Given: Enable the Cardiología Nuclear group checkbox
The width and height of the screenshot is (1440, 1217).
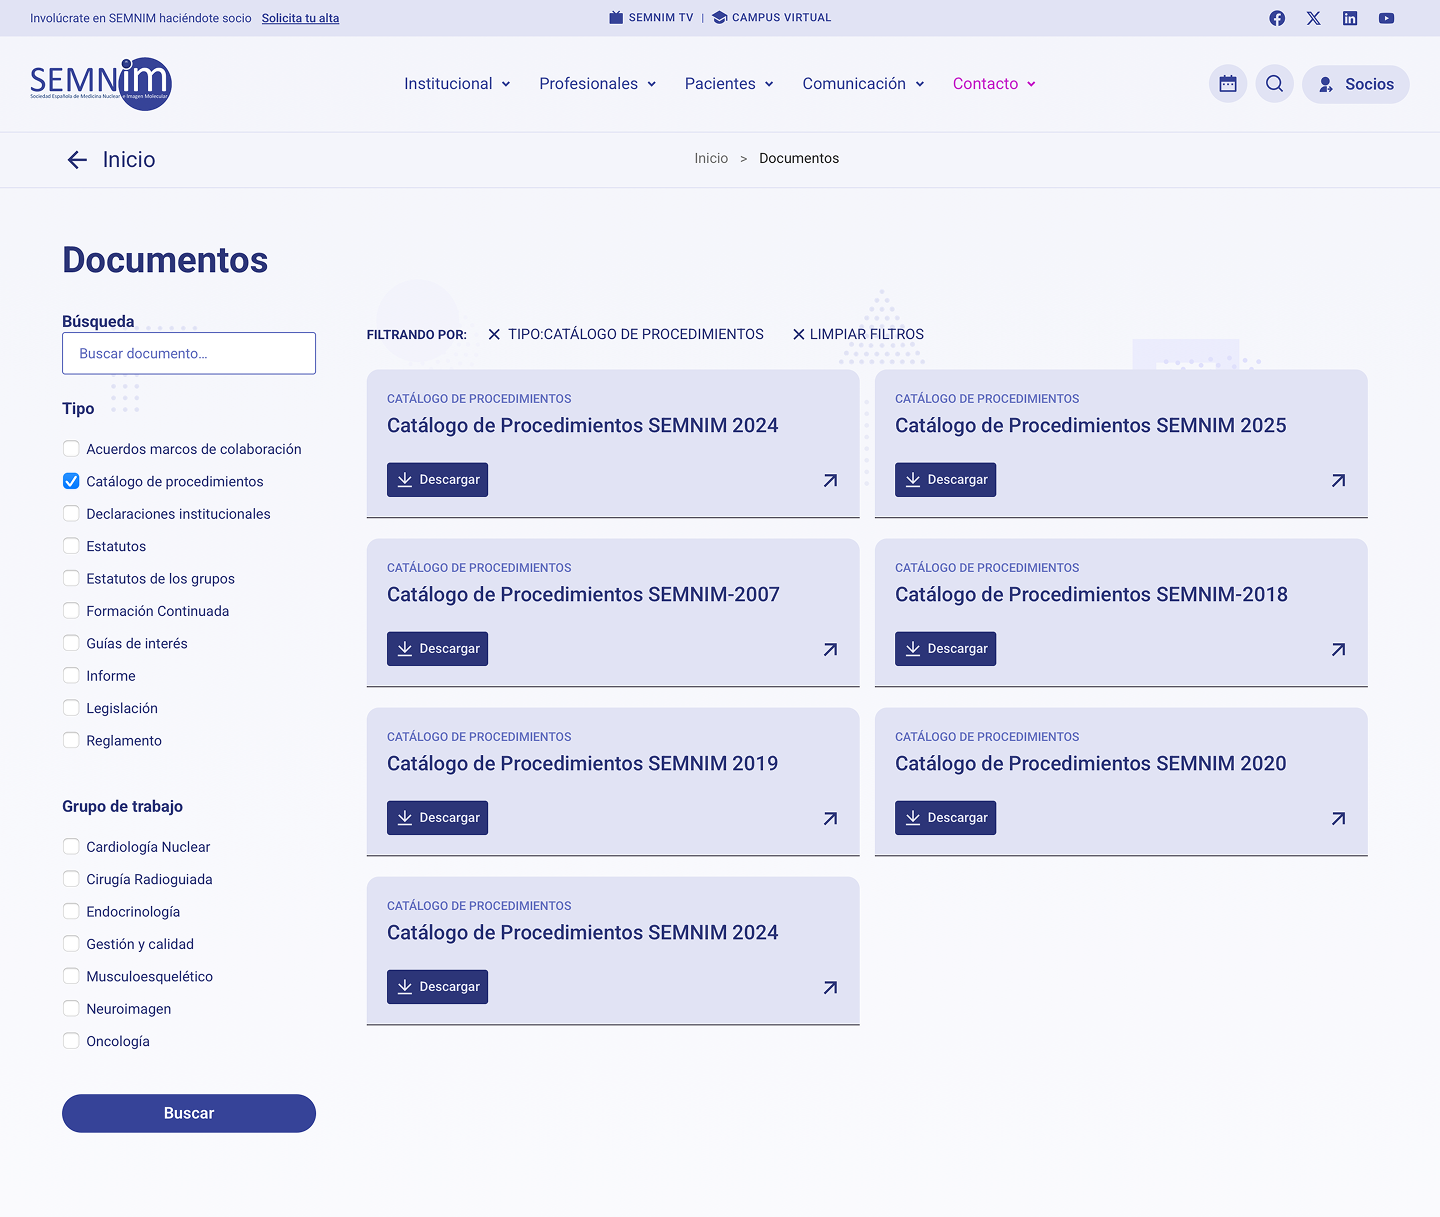Looking at the screenshot, I should pos(71,847).
